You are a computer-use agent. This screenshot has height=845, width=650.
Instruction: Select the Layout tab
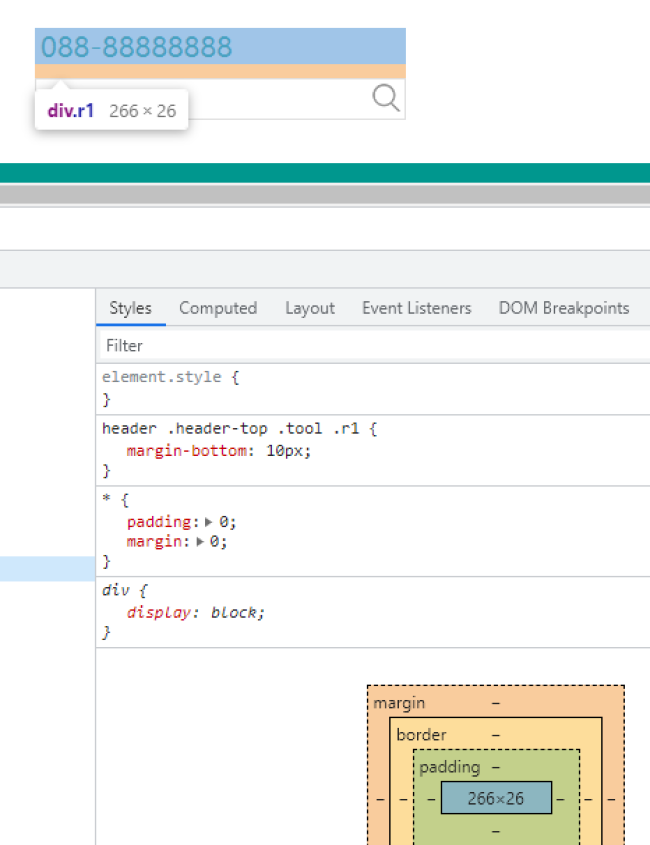click(310, 308)
